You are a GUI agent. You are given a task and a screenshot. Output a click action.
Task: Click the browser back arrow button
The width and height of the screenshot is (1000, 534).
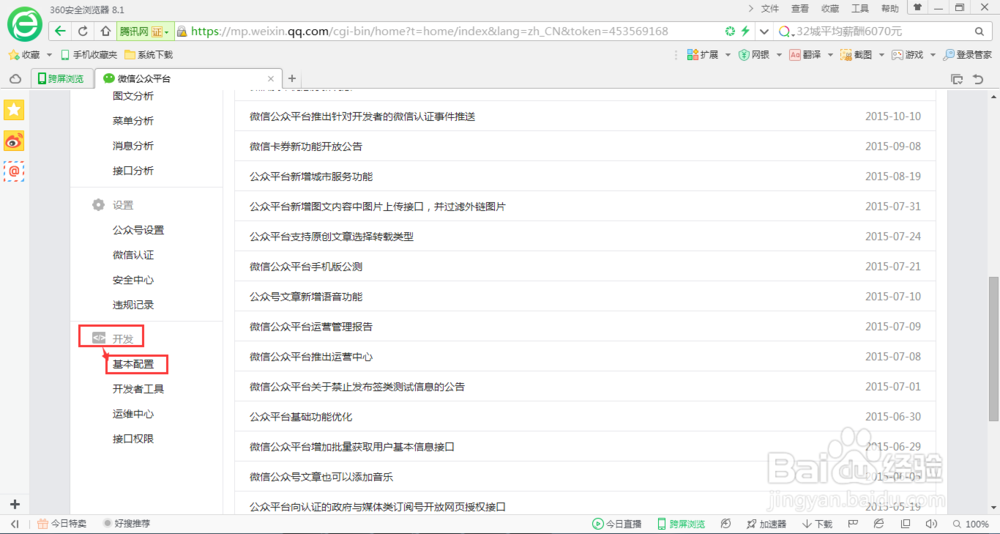click(60, 31)
